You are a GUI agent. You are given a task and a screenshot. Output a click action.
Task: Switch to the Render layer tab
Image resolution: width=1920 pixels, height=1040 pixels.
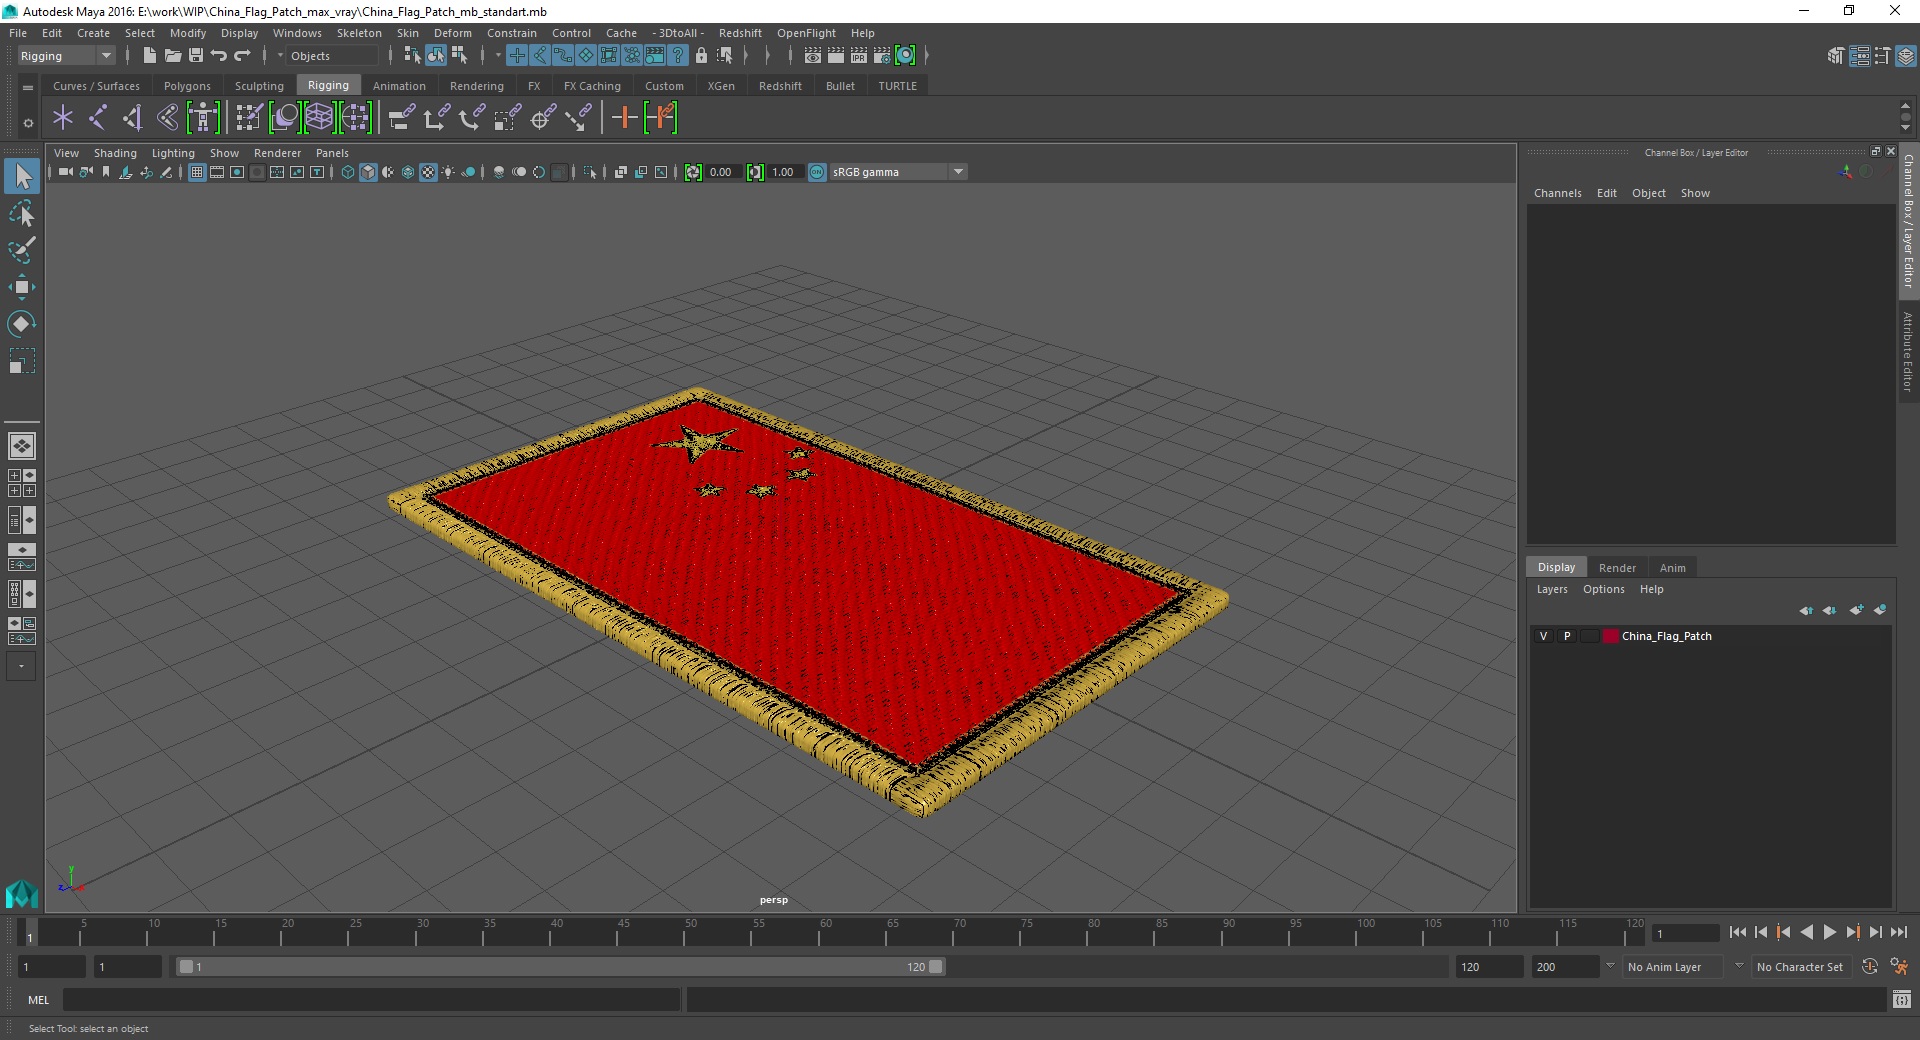[x=1617, y=567]
